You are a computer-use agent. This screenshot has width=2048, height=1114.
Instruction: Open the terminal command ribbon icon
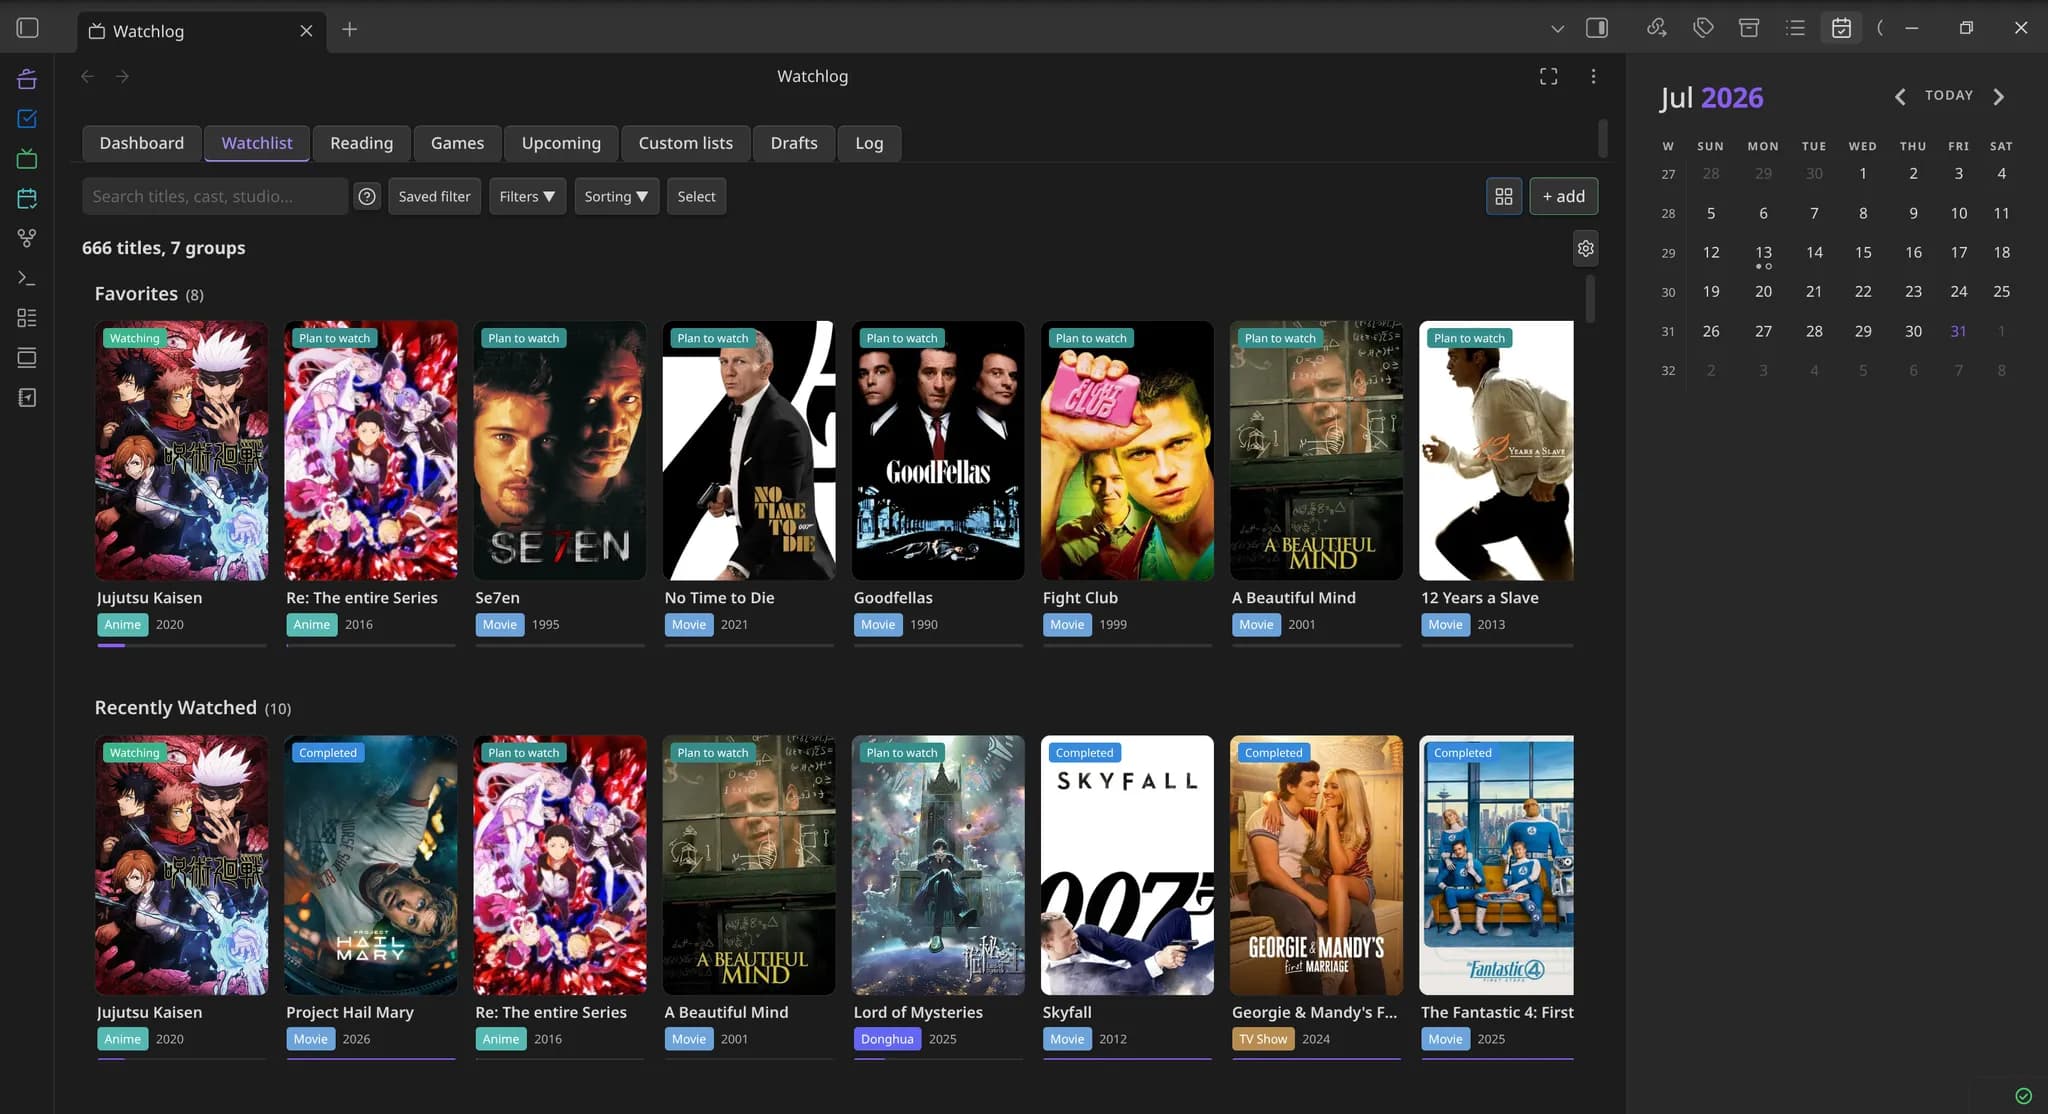pos(27,278)
